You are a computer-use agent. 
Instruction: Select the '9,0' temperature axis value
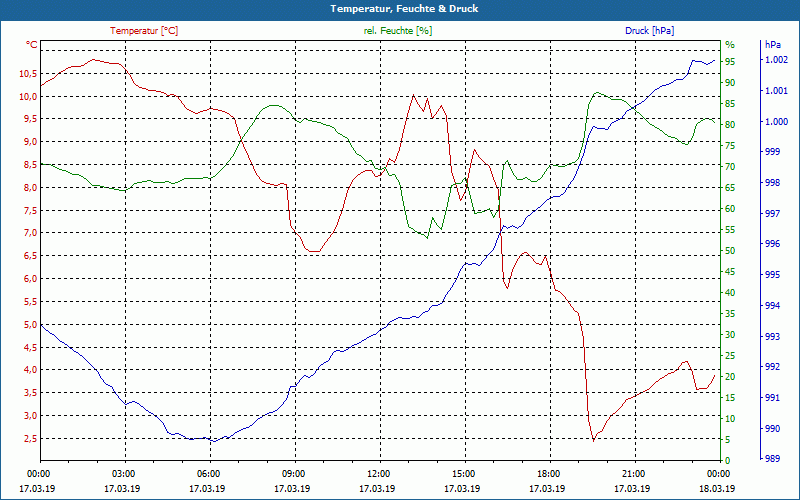click(x=30, y=142)
